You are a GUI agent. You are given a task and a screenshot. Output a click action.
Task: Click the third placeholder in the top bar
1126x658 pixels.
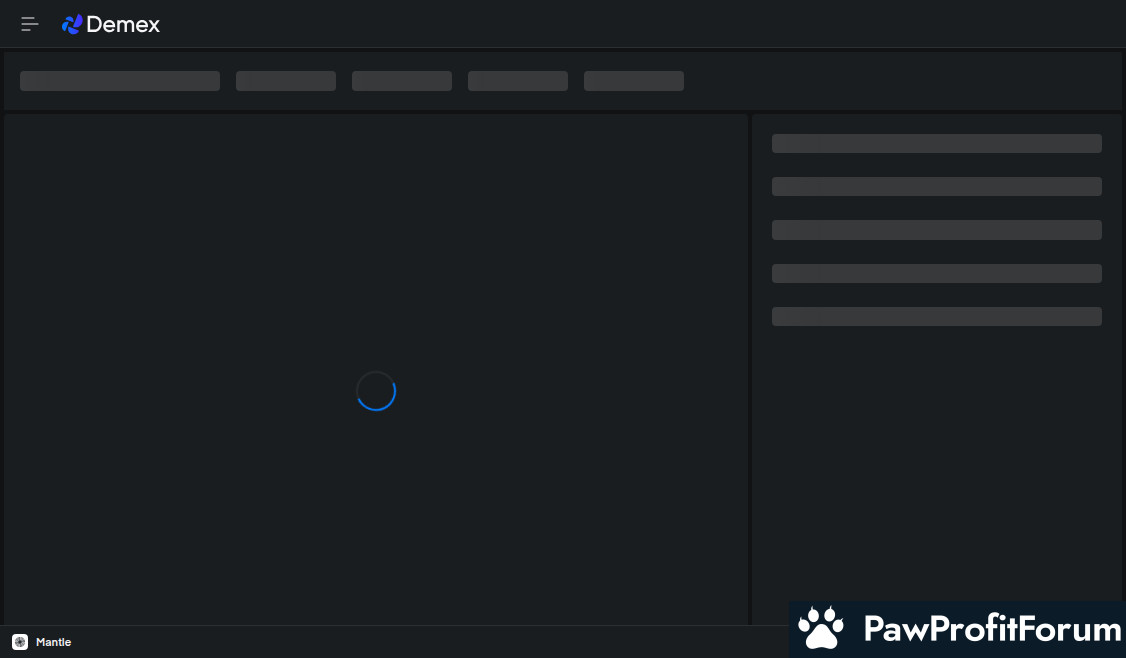pyautogui.click(x=402, y=81)
